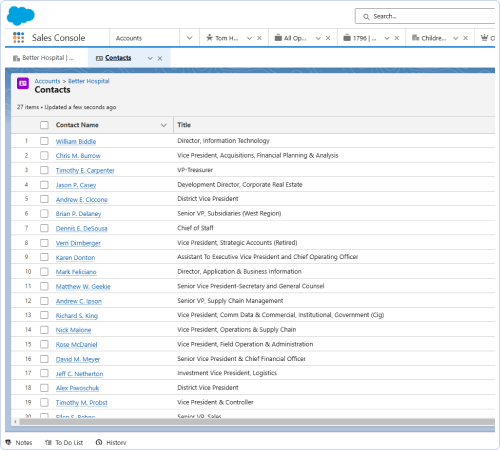This screenshot has width=500, height=450.
Task: Tick the David M. Meyer checkbox
Action: click(x=44, y=359)
